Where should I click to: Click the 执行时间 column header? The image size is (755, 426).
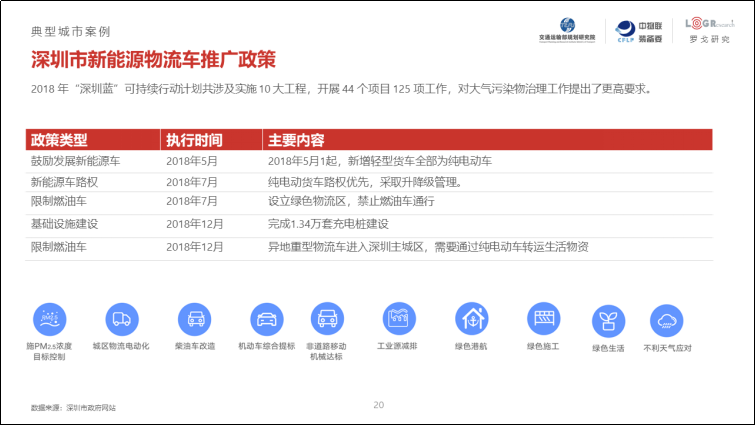pos(194,139)
